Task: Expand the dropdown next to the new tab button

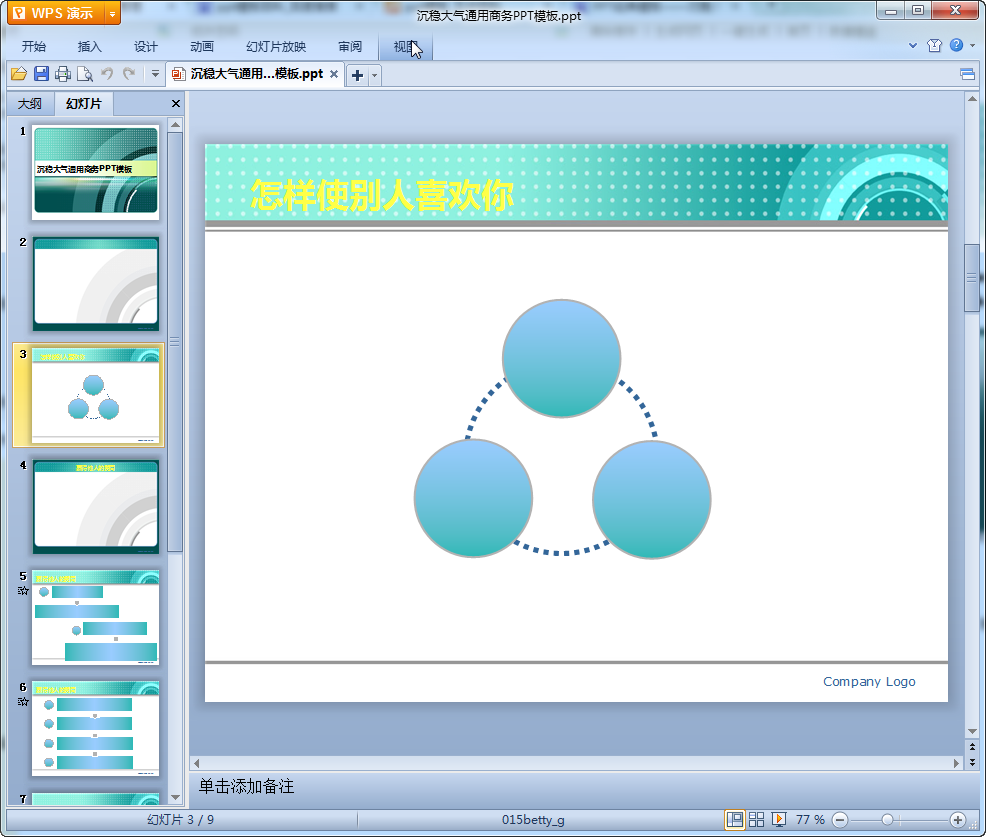Action: click(x=375, y=75)
